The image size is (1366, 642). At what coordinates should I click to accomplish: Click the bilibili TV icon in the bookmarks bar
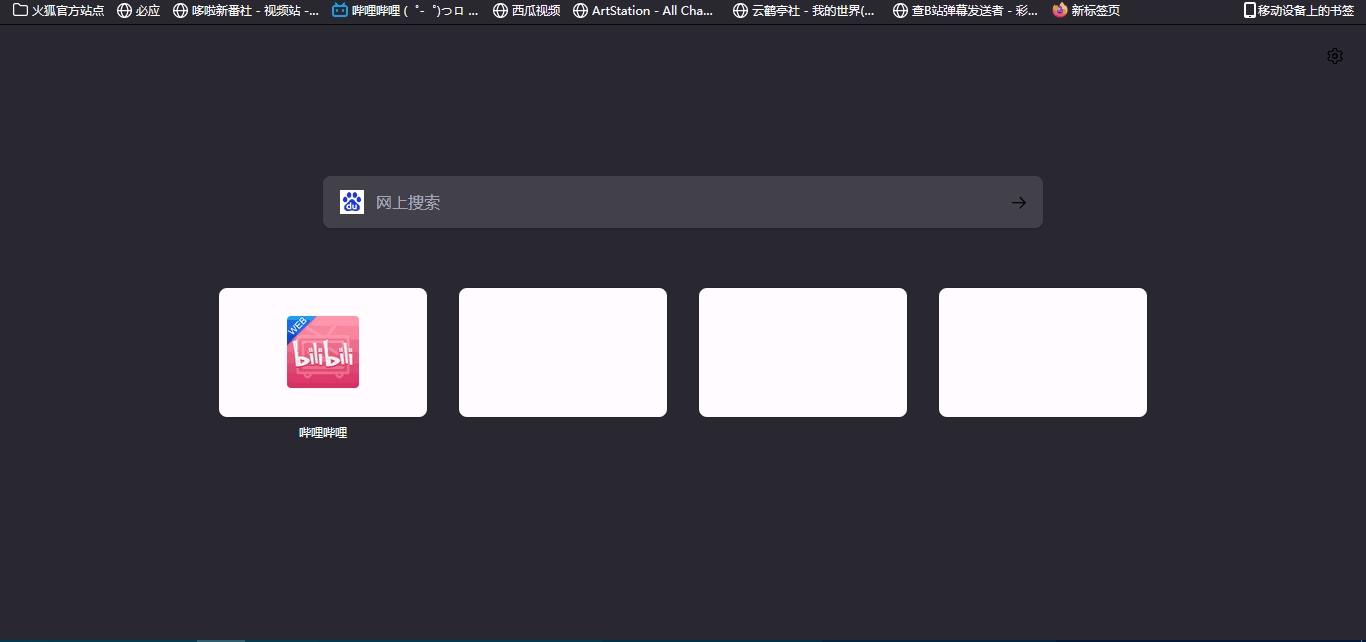[340, 11]
